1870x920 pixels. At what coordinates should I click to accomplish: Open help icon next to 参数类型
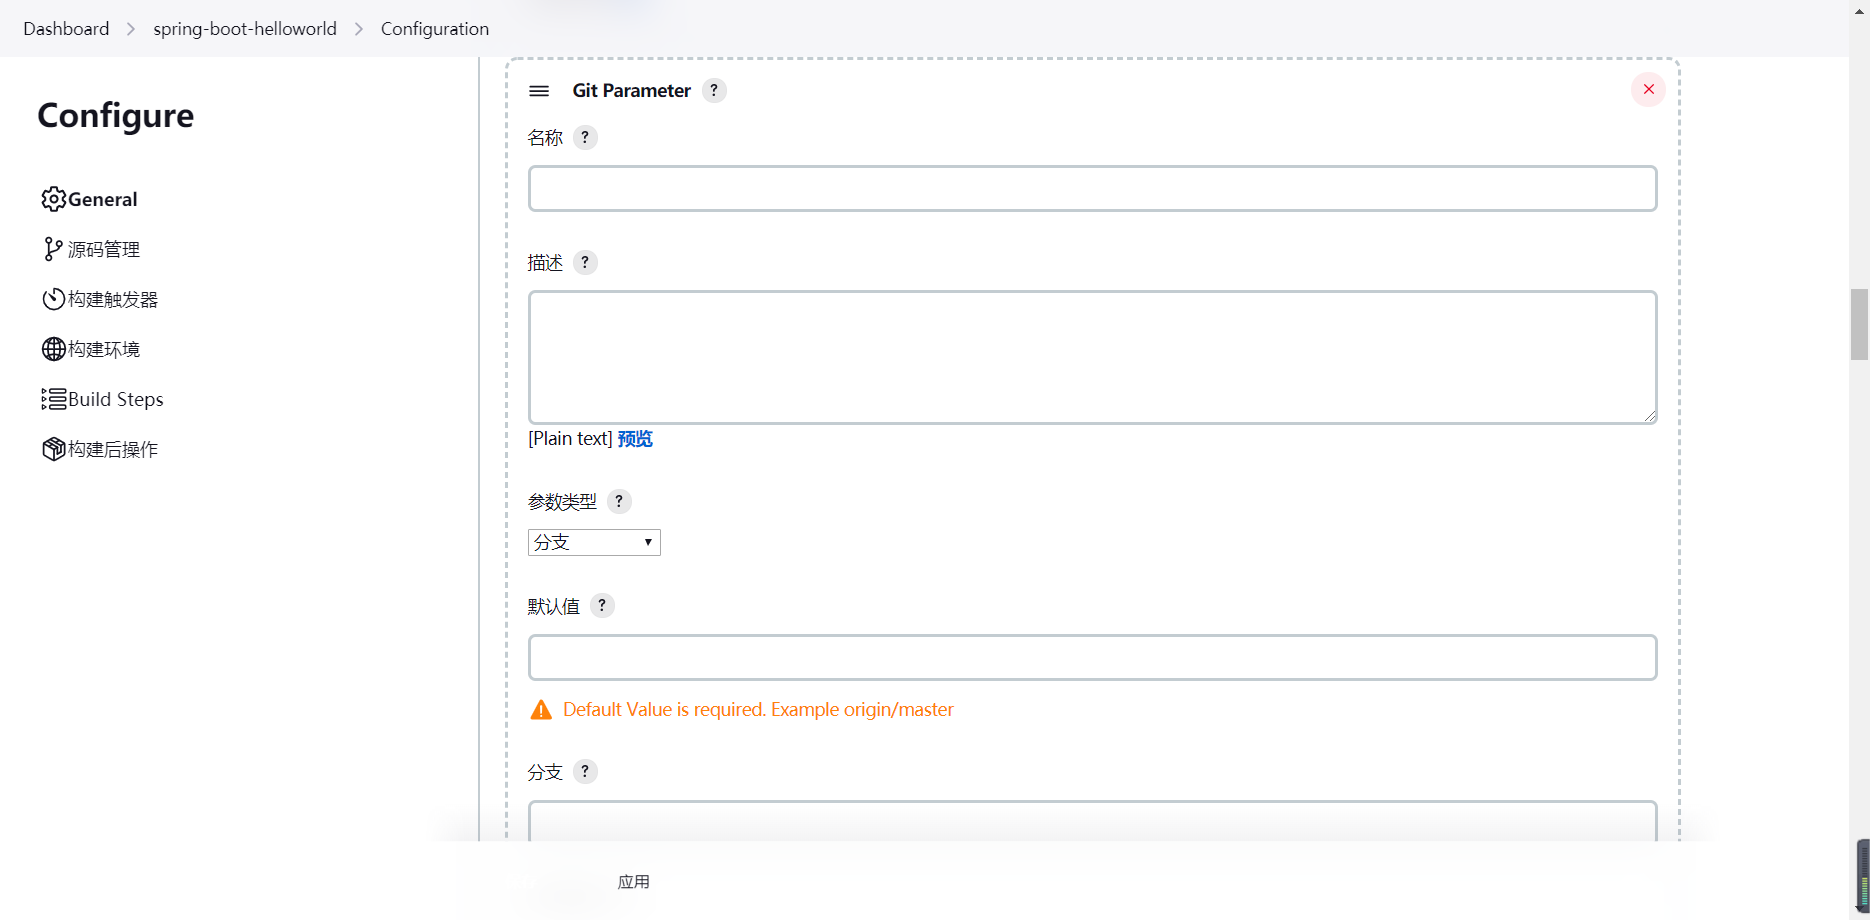pos(619,501)
